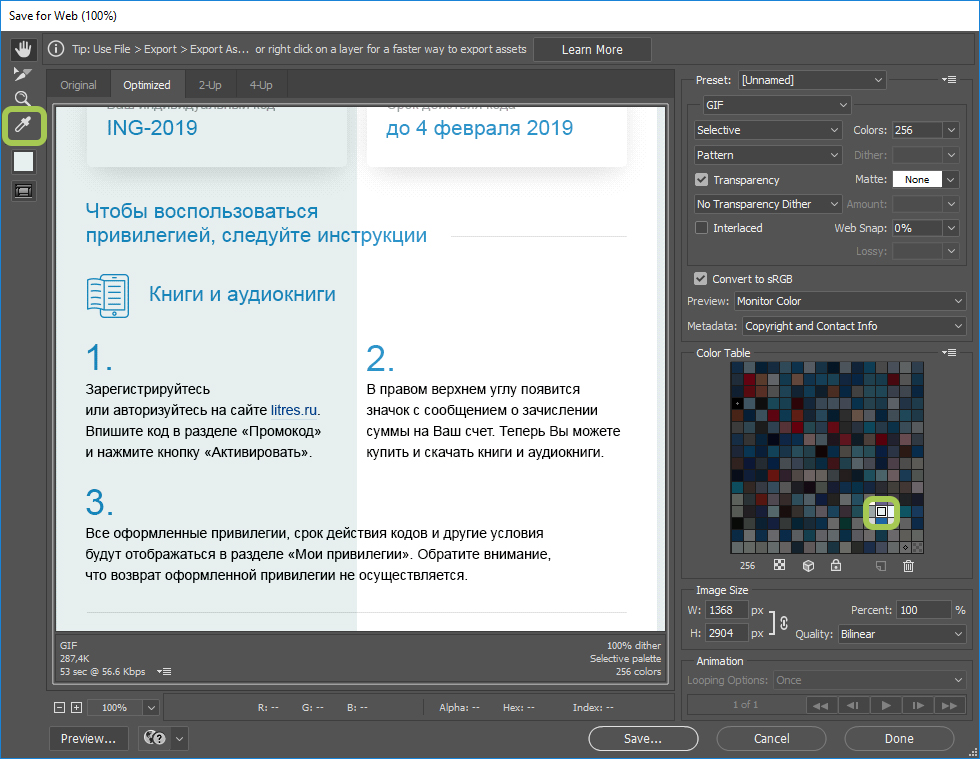Click the image Height field

pos(727,633)
